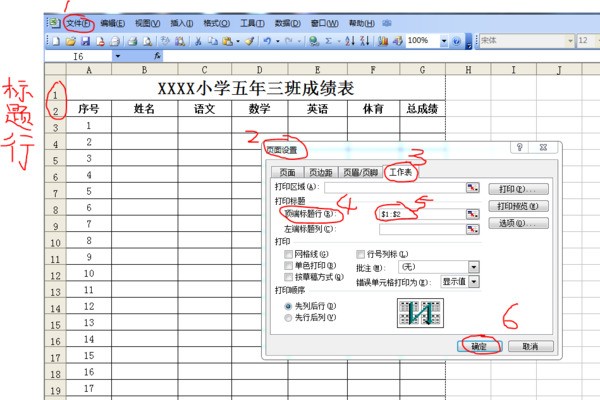The height and width of the screenshot is (400, 600).
Task: Open the zoom 100% dropdown arrow
Action: tap(444, 41)
